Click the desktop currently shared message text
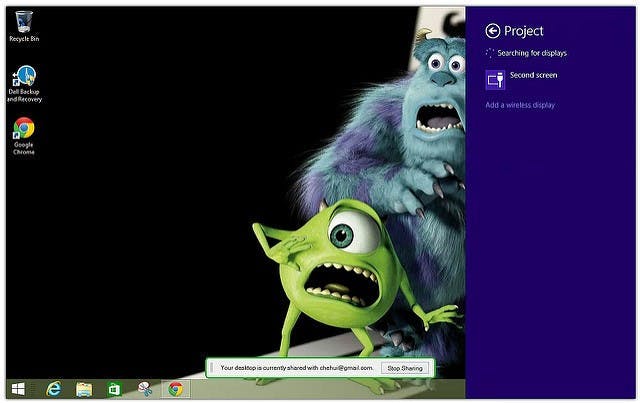640x403 pixels. point(297,368)
